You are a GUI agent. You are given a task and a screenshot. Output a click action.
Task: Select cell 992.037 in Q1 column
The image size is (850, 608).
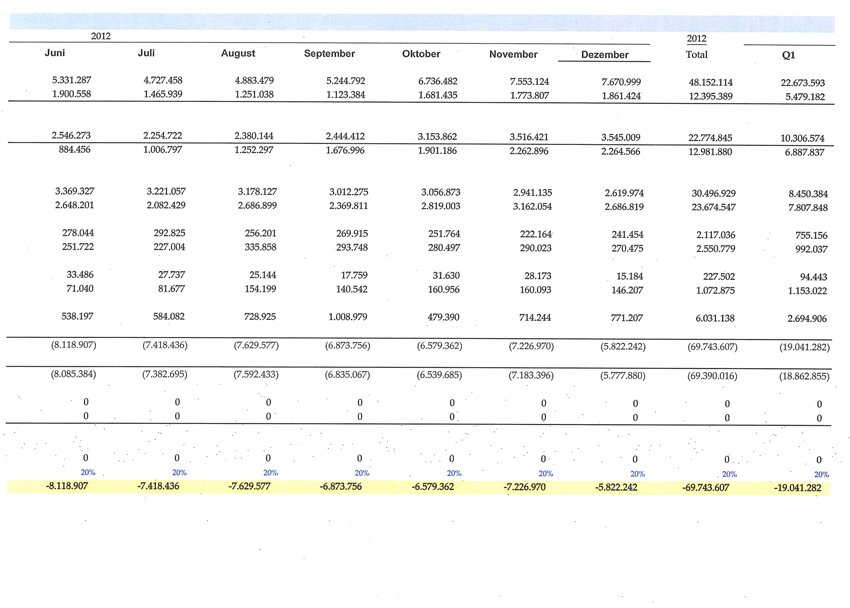(812, 249)
